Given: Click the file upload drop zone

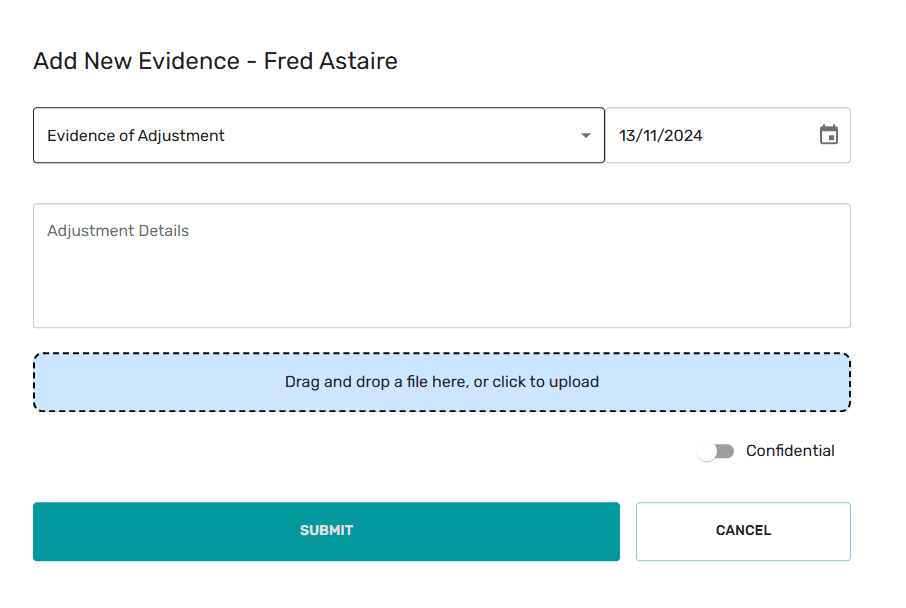Looking at the screenshot, I should point(441,382).
